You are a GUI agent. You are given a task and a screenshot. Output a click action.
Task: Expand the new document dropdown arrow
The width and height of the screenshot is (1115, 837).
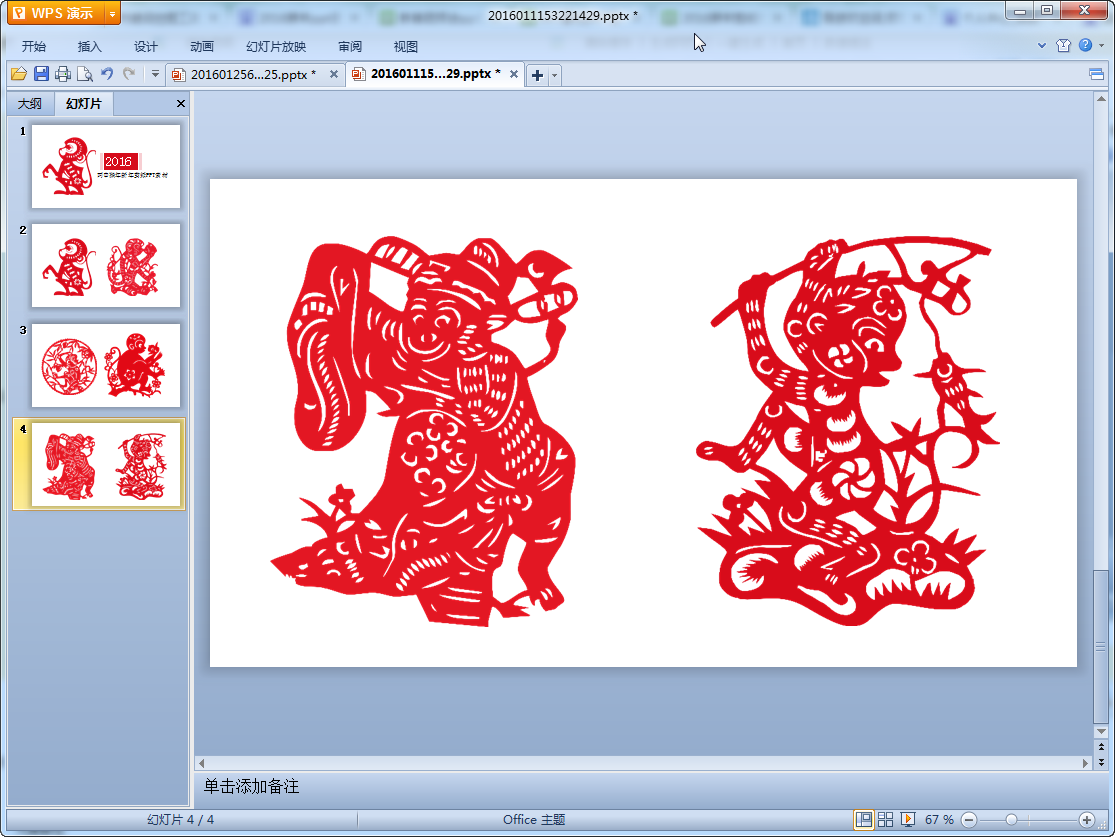pos(555,75)
